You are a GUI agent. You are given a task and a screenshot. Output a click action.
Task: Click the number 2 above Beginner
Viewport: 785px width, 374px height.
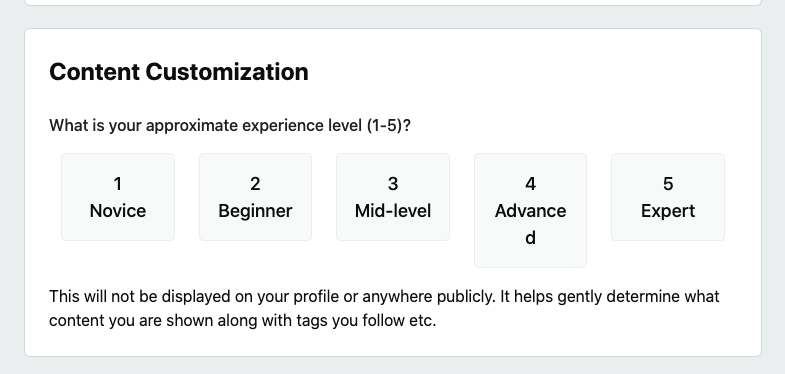pos(255,184)
